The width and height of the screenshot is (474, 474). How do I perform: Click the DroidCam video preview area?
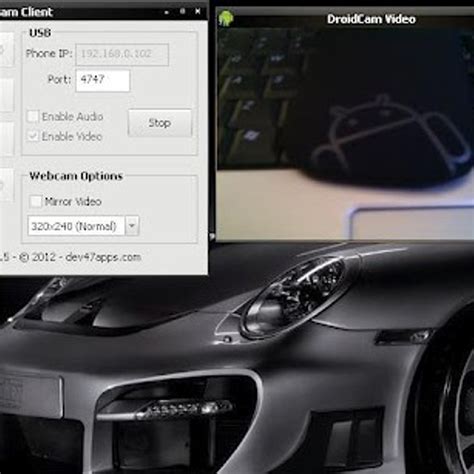pos(345,133)
